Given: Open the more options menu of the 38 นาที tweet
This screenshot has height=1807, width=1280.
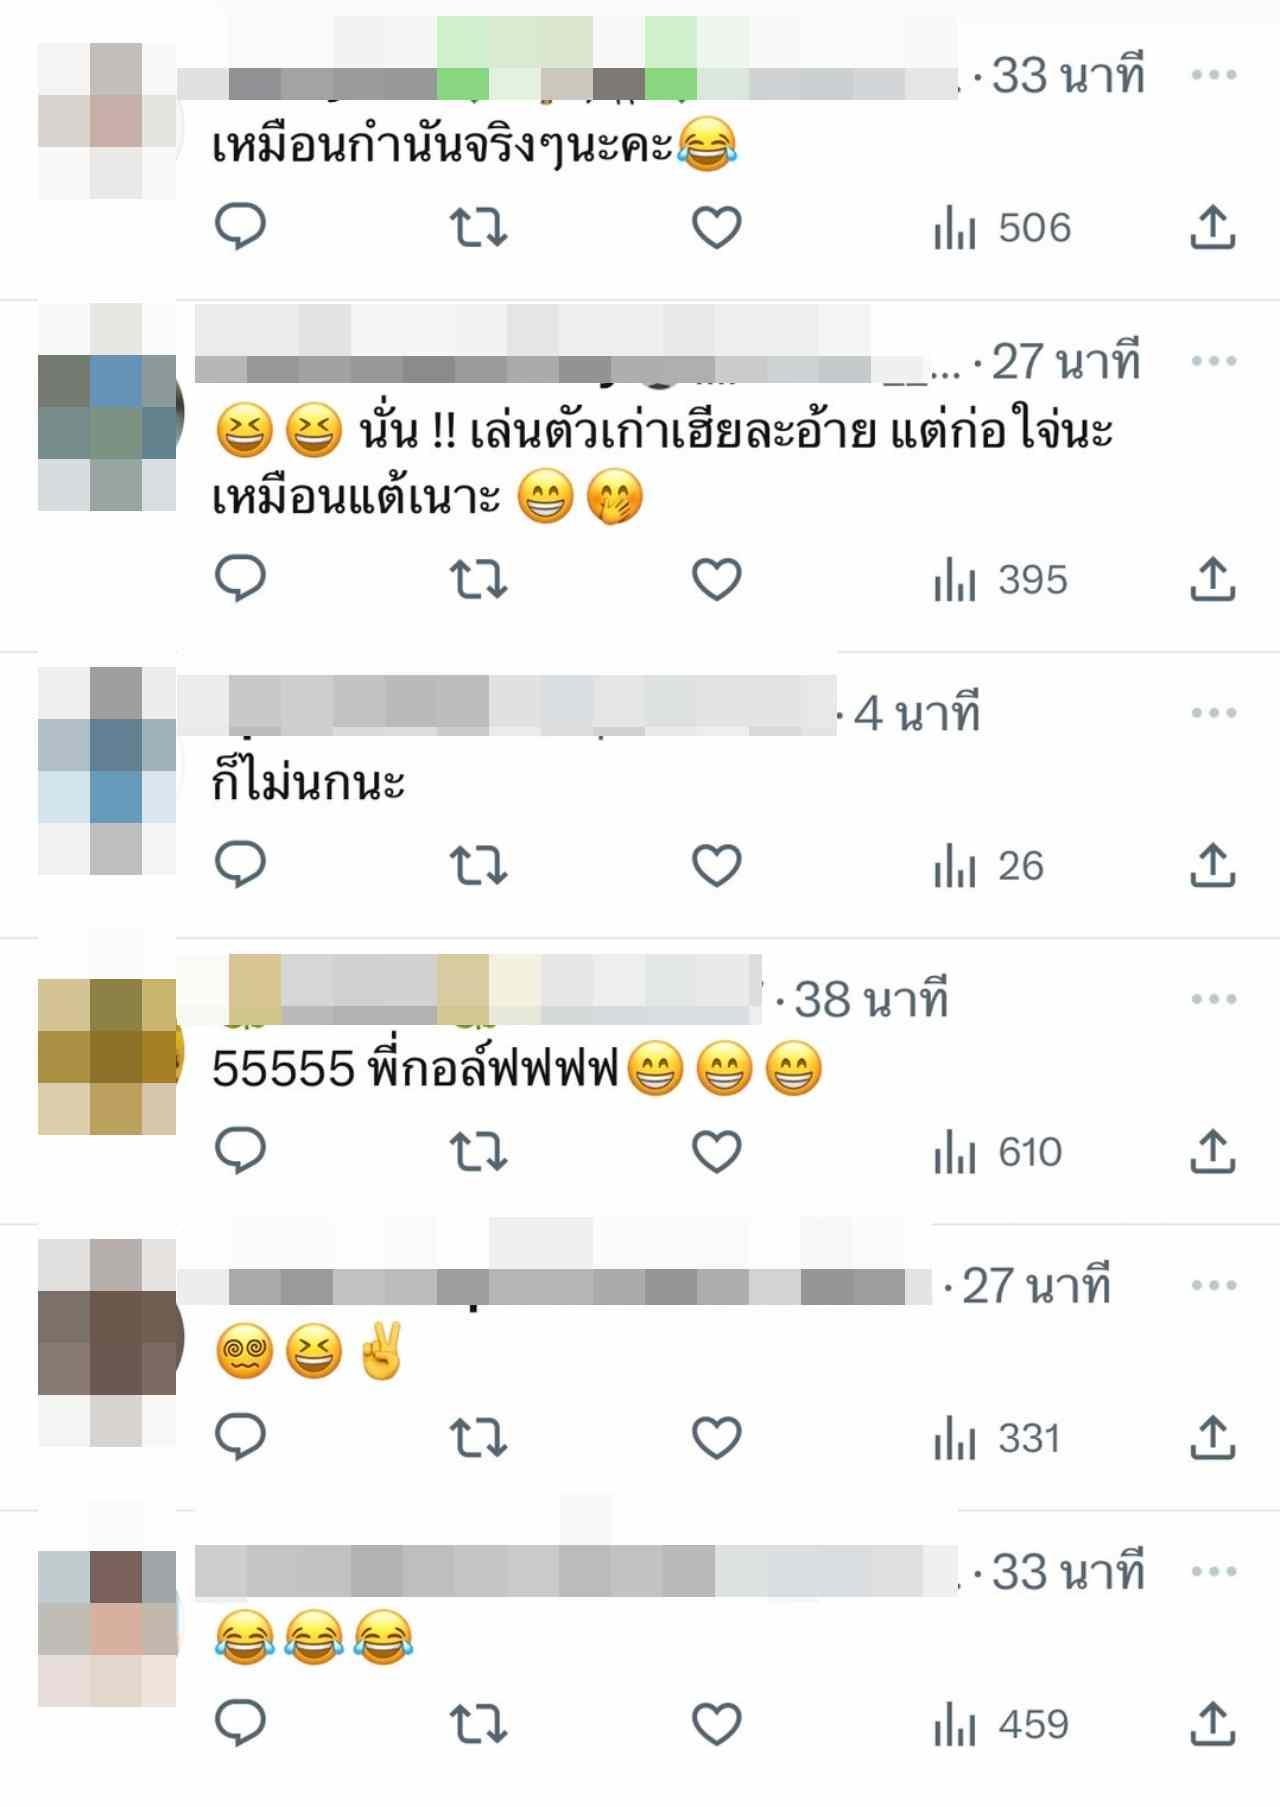Looking at the screenshot, I should pos(1214,999).
